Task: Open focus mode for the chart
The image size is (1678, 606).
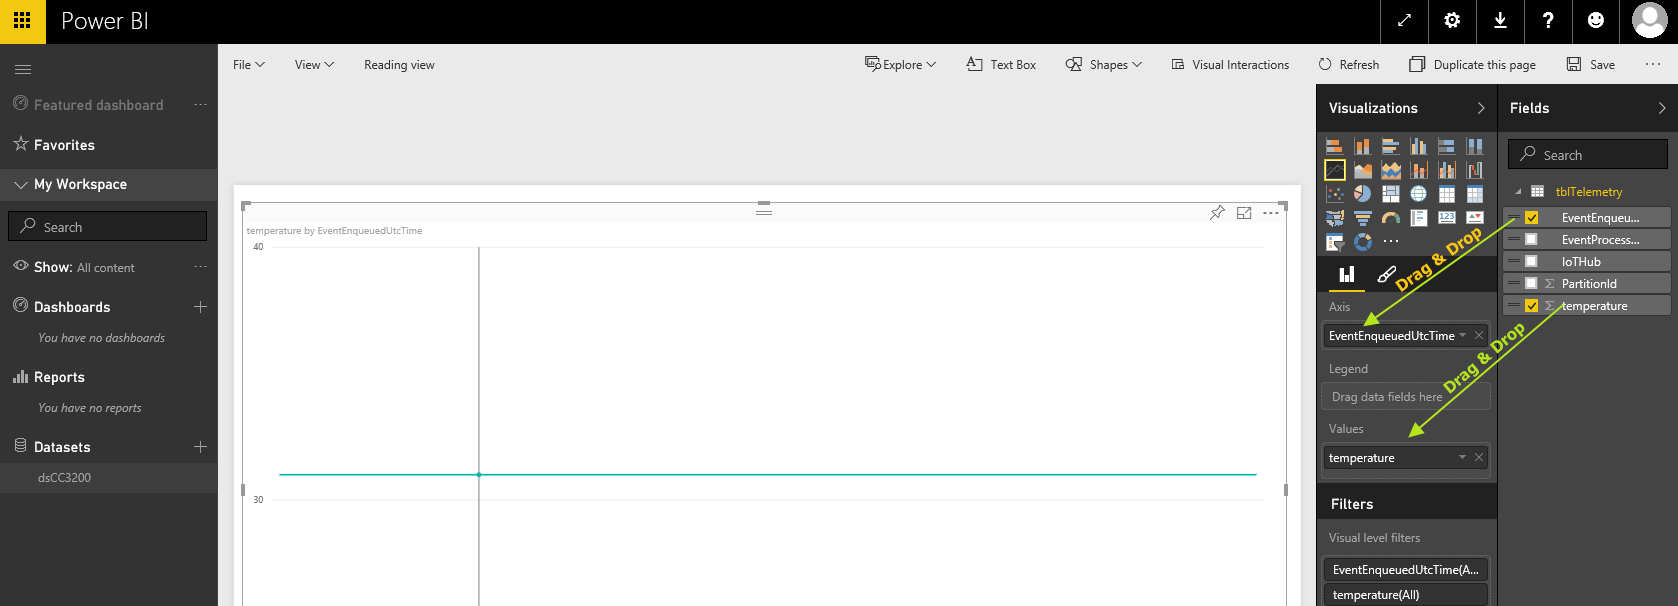Action: point(1244,213)
